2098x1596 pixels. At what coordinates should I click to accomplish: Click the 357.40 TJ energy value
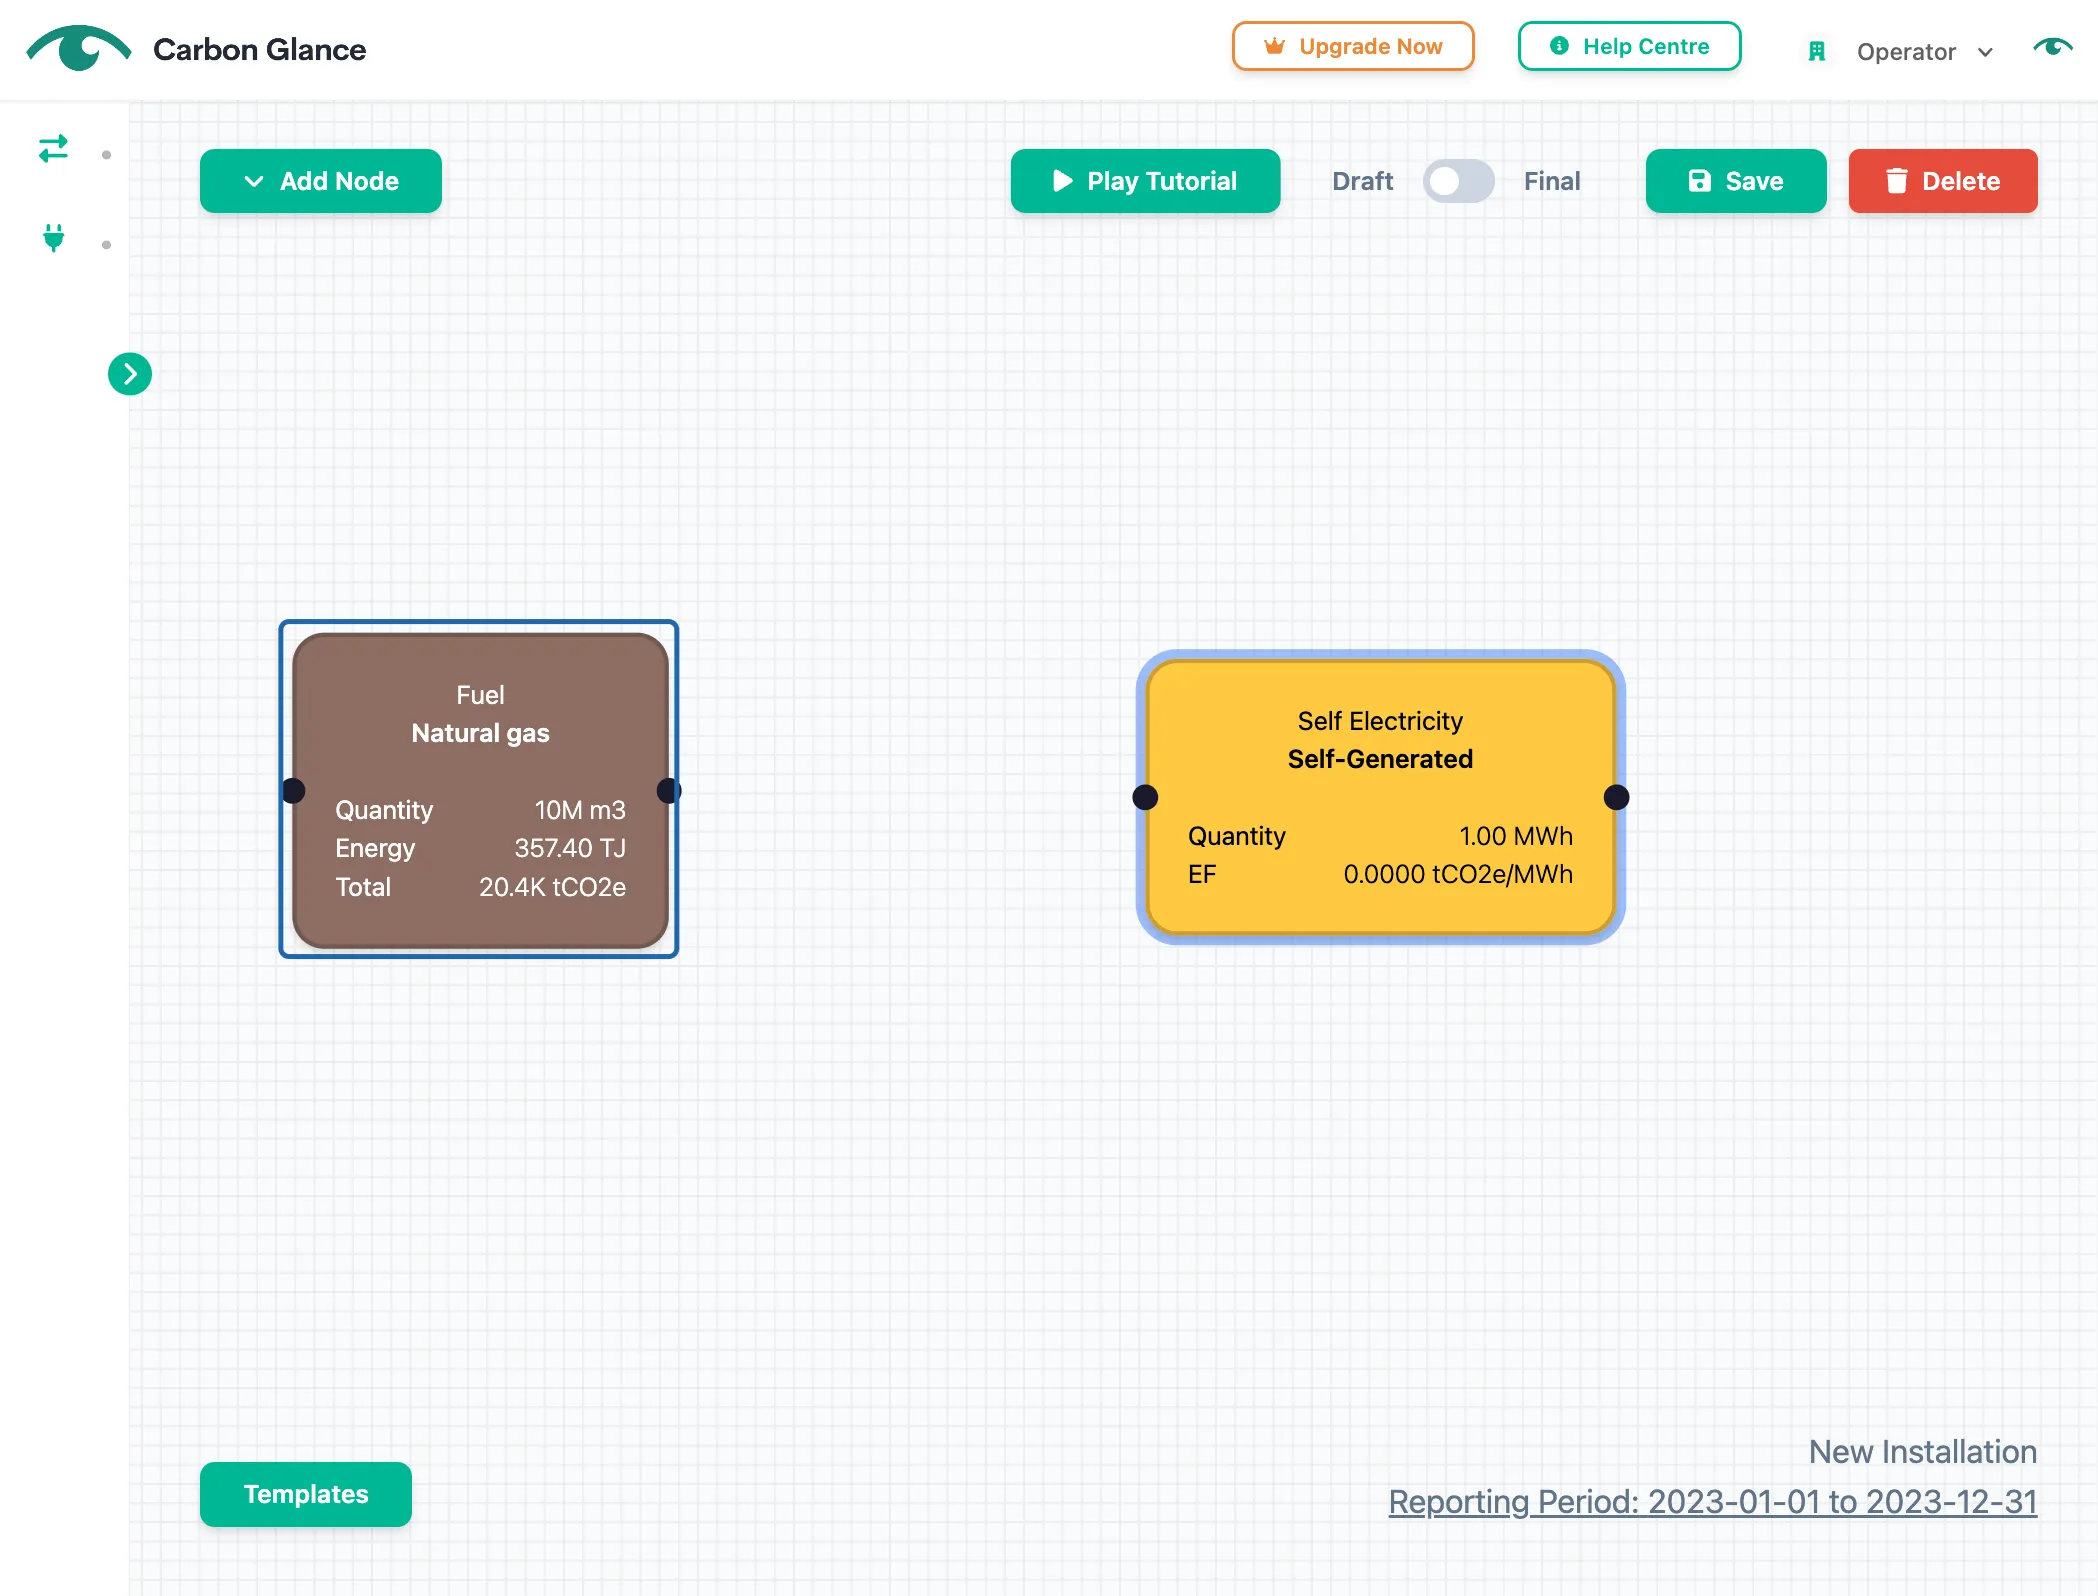point(570,848)
